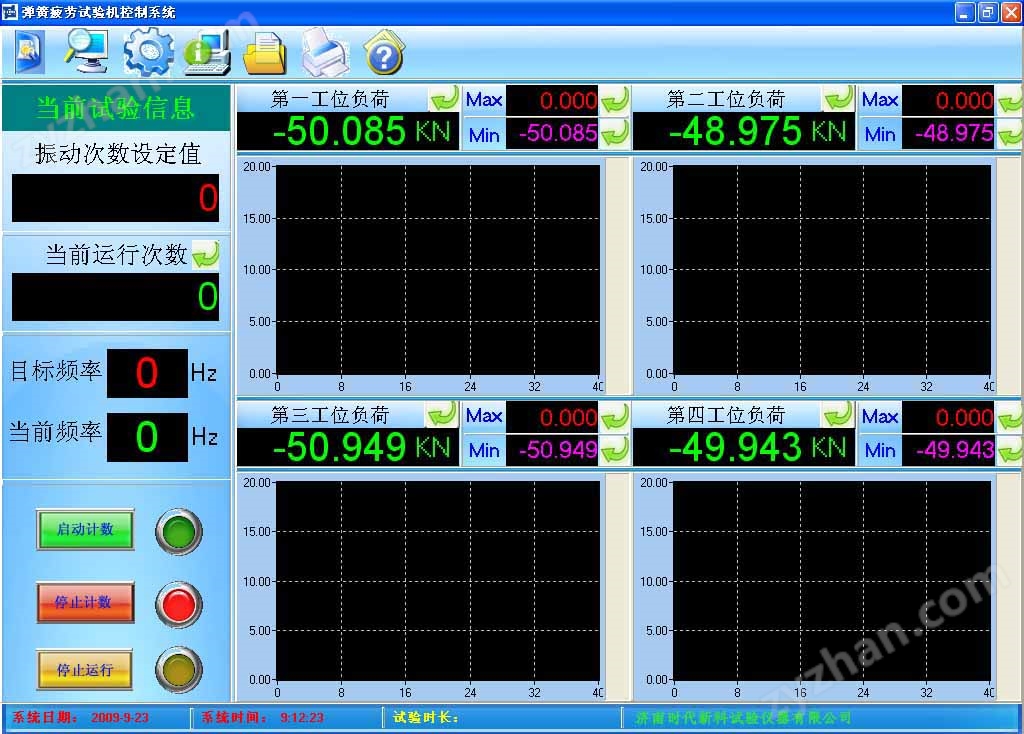Image resolution: width=1024 pixels, height=734 pixels.
Task: Open settings via the blue gear icon
Action: point(148,52)
